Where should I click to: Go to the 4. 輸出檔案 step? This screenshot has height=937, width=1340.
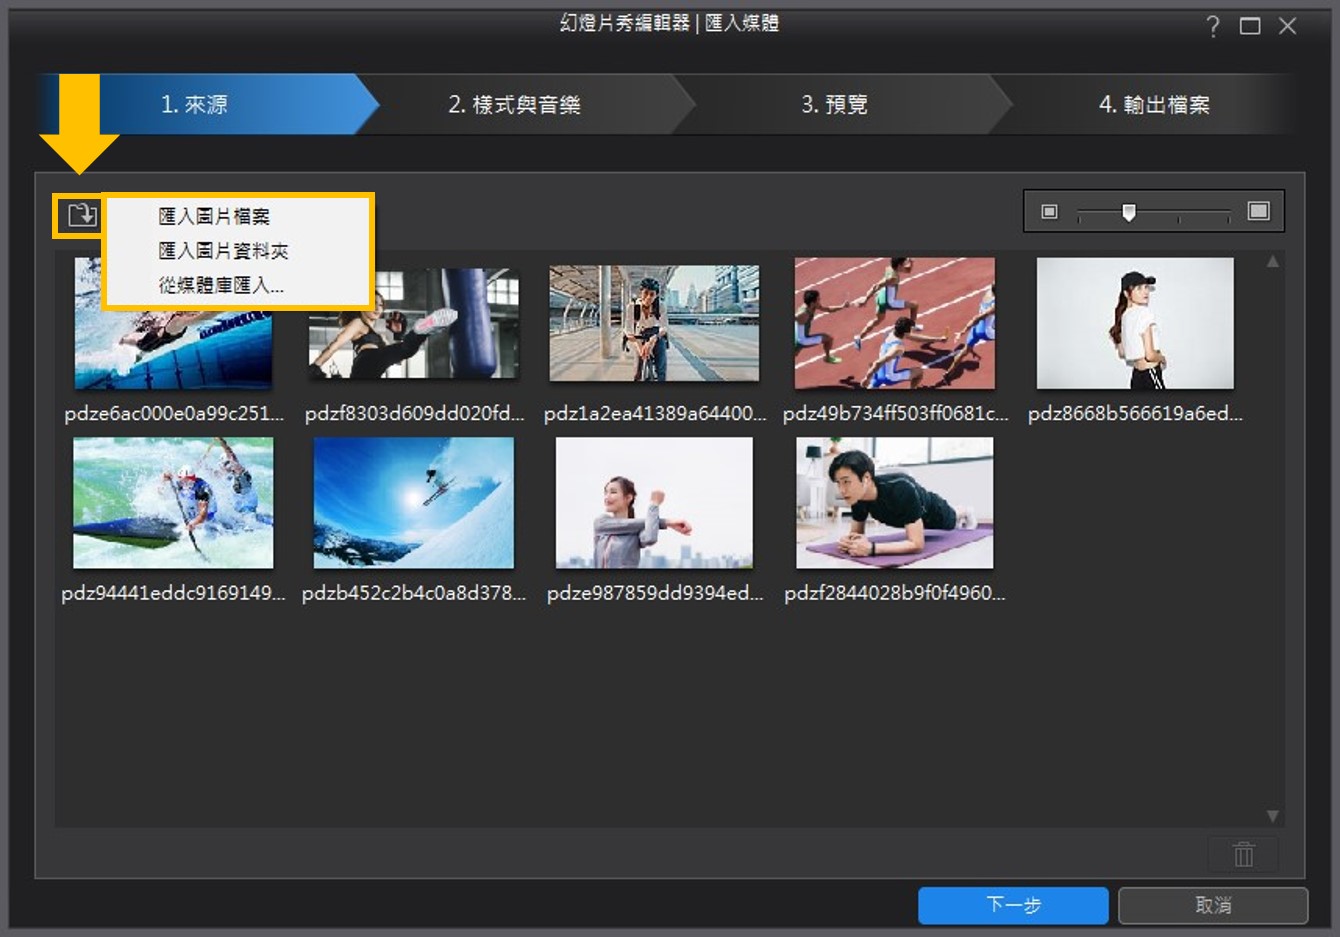pyautogui.click(x=1155, y=104)
